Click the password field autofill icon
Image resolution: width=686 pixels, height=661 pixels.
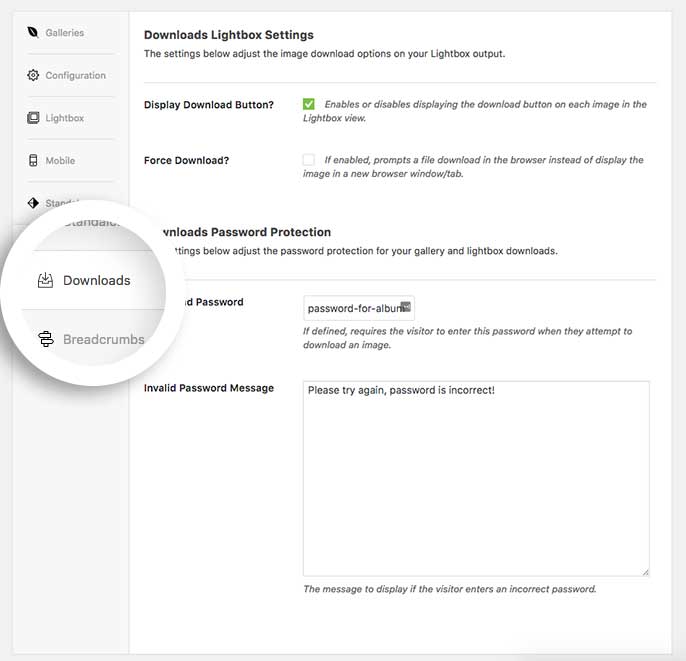tap(406, 307)
